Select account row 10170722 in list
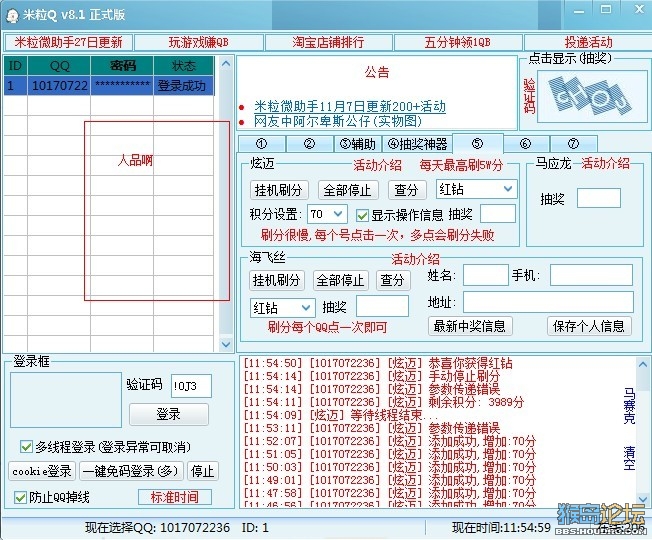The image size is (652, 540). (x=109, y=86)
